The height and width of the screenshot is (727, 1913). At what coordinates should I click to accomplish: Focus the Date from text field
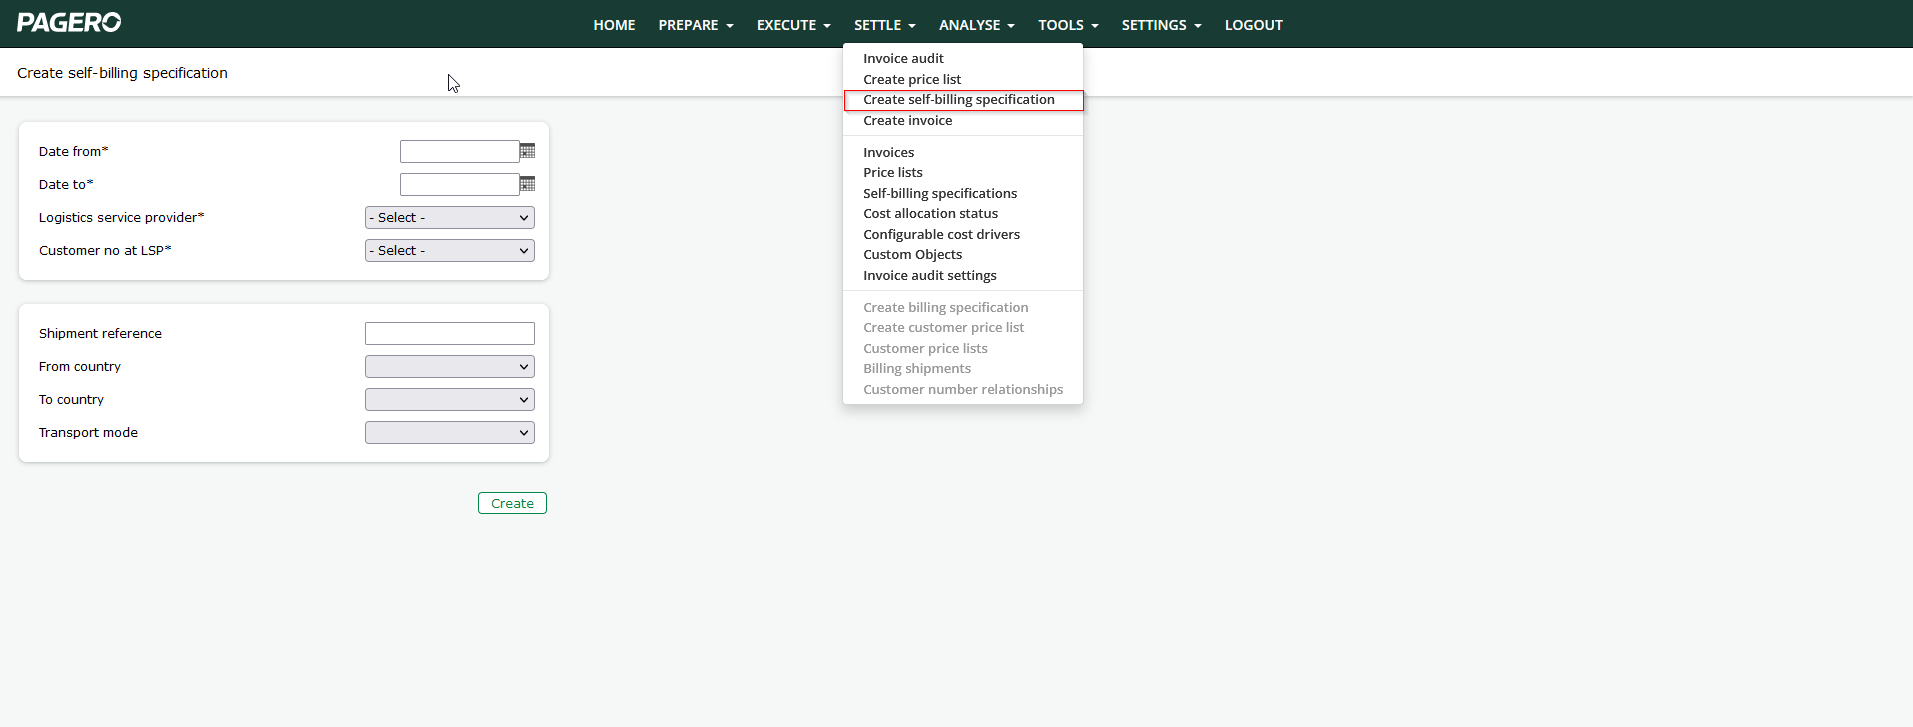pos(459,152)
